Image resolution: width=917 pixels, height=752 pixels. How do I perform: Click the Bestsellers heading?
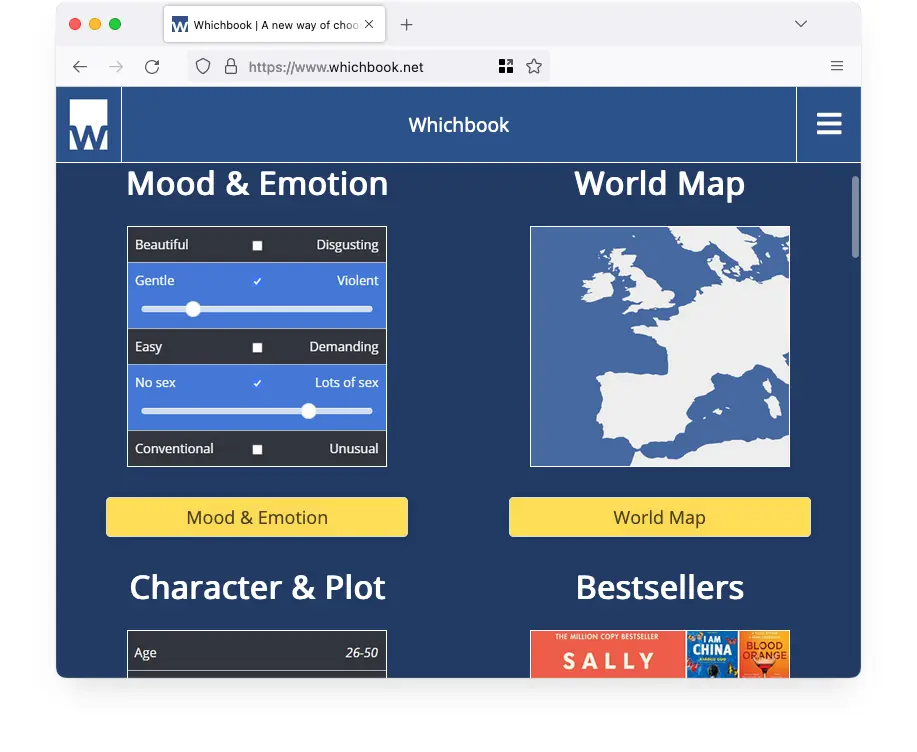660,587
